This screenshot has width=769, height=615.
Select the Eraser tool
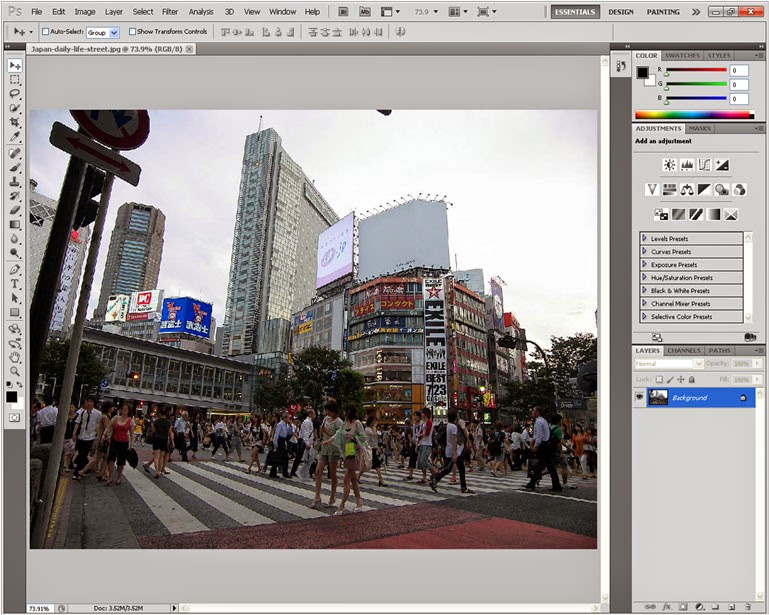click(15, 210)
